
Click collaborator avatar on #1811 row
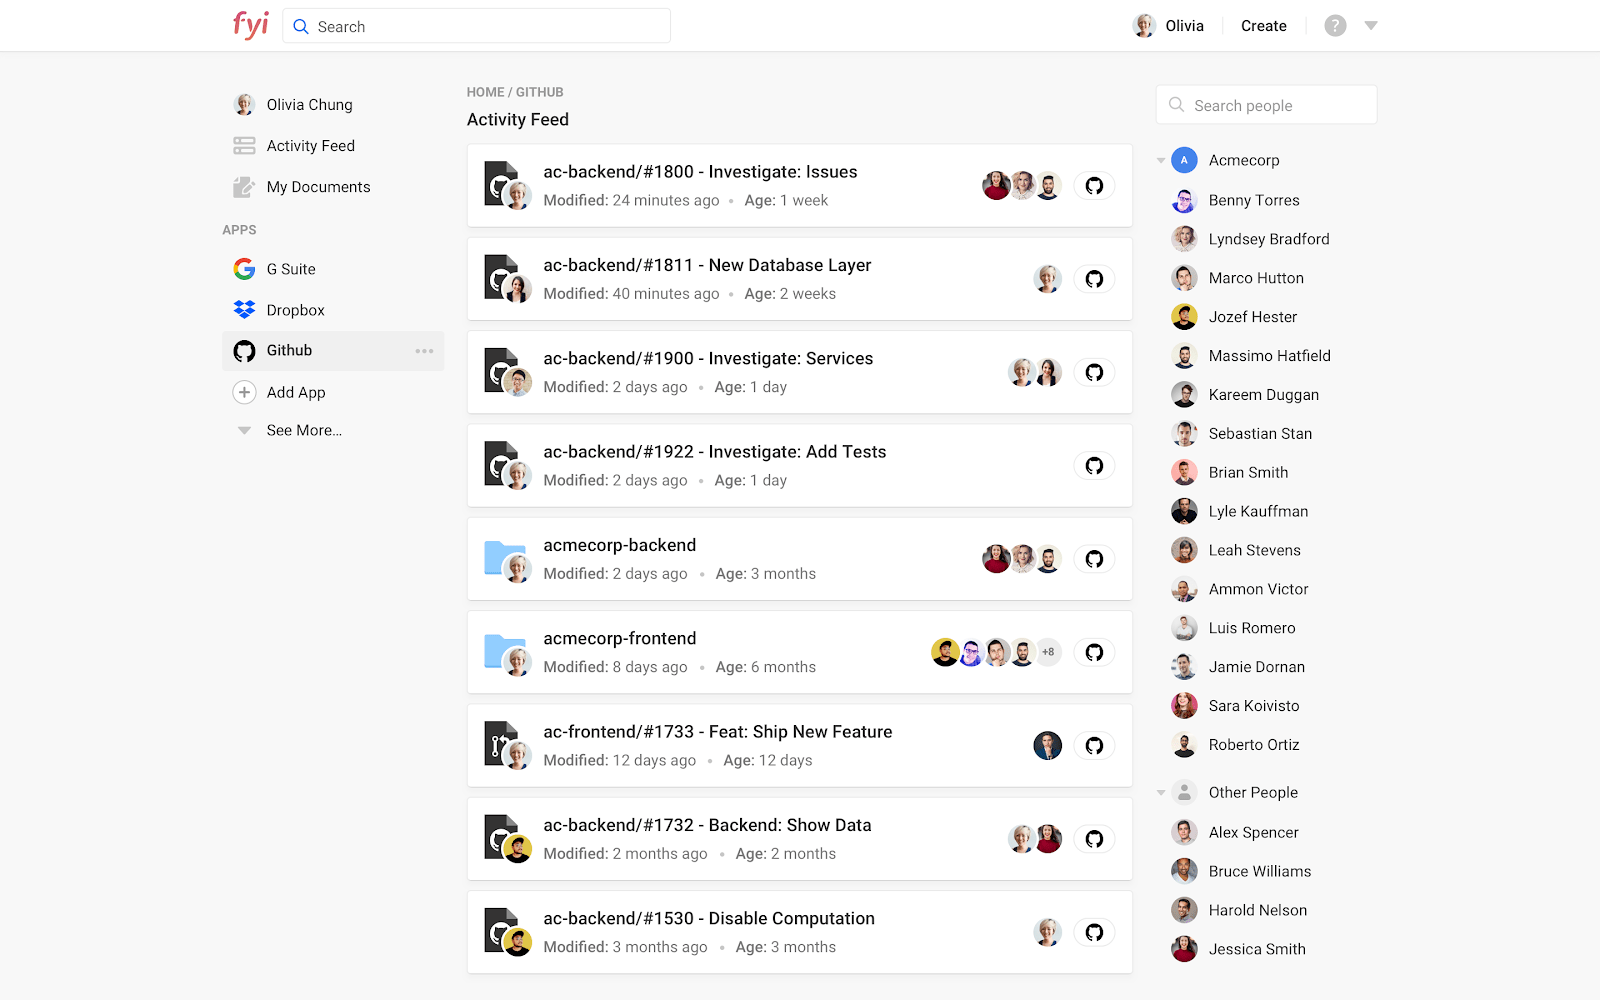click(x=1047, y=279)
